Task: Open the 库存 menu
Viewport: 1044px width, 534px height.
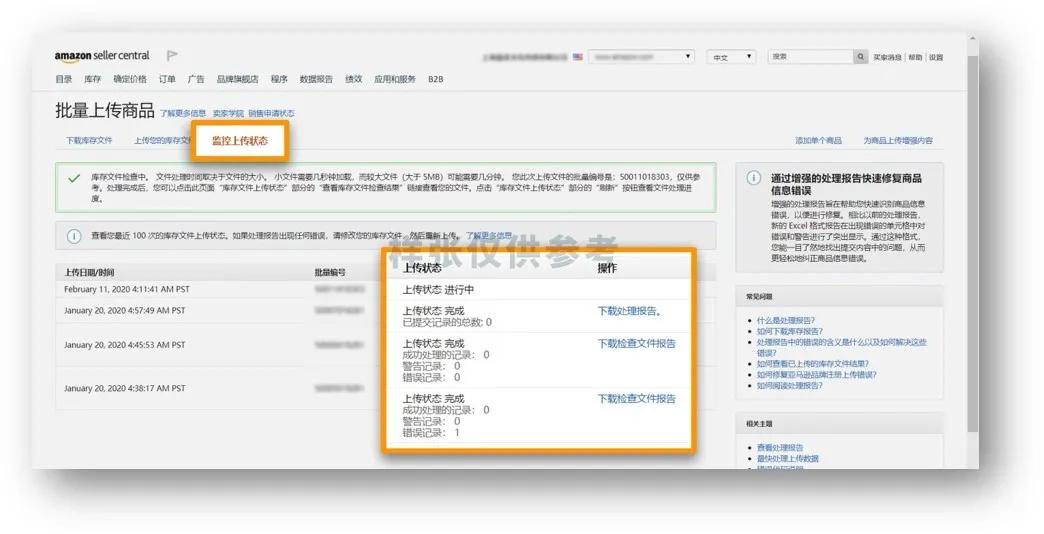Action: click(x=93, y=79)
